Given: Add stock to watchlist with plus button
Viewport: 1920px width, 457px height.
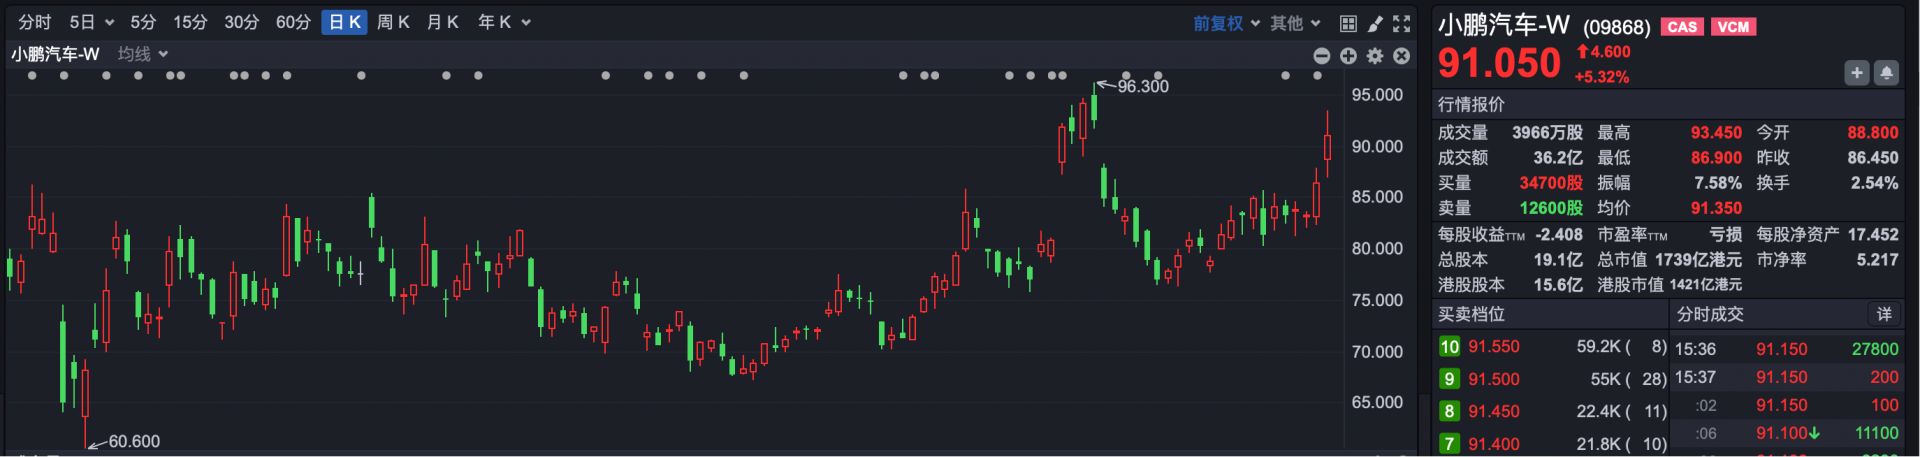Looking at the screenshot, I should [x=1857, y=72].
